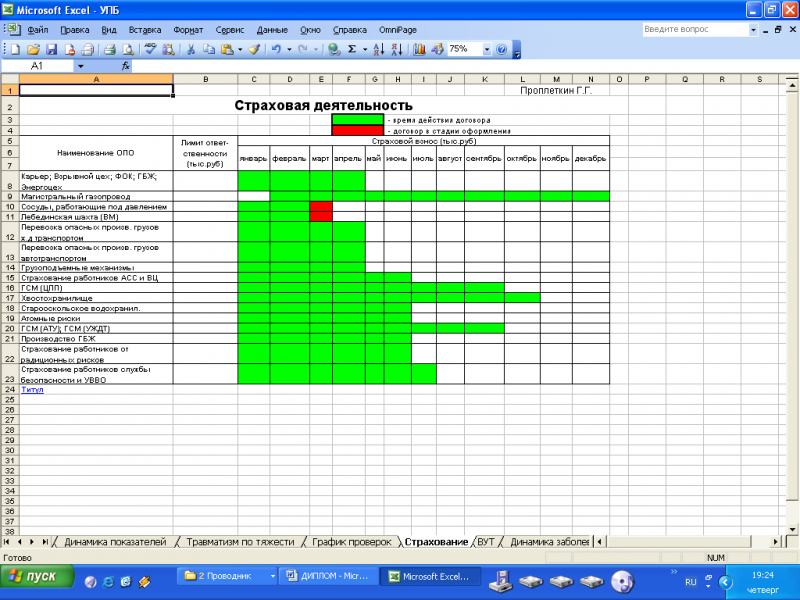The image size is (800, 600).
Task: Switch to ДИПЛОМ Microsoft Word taskbar button
Action: coord(329,576)
